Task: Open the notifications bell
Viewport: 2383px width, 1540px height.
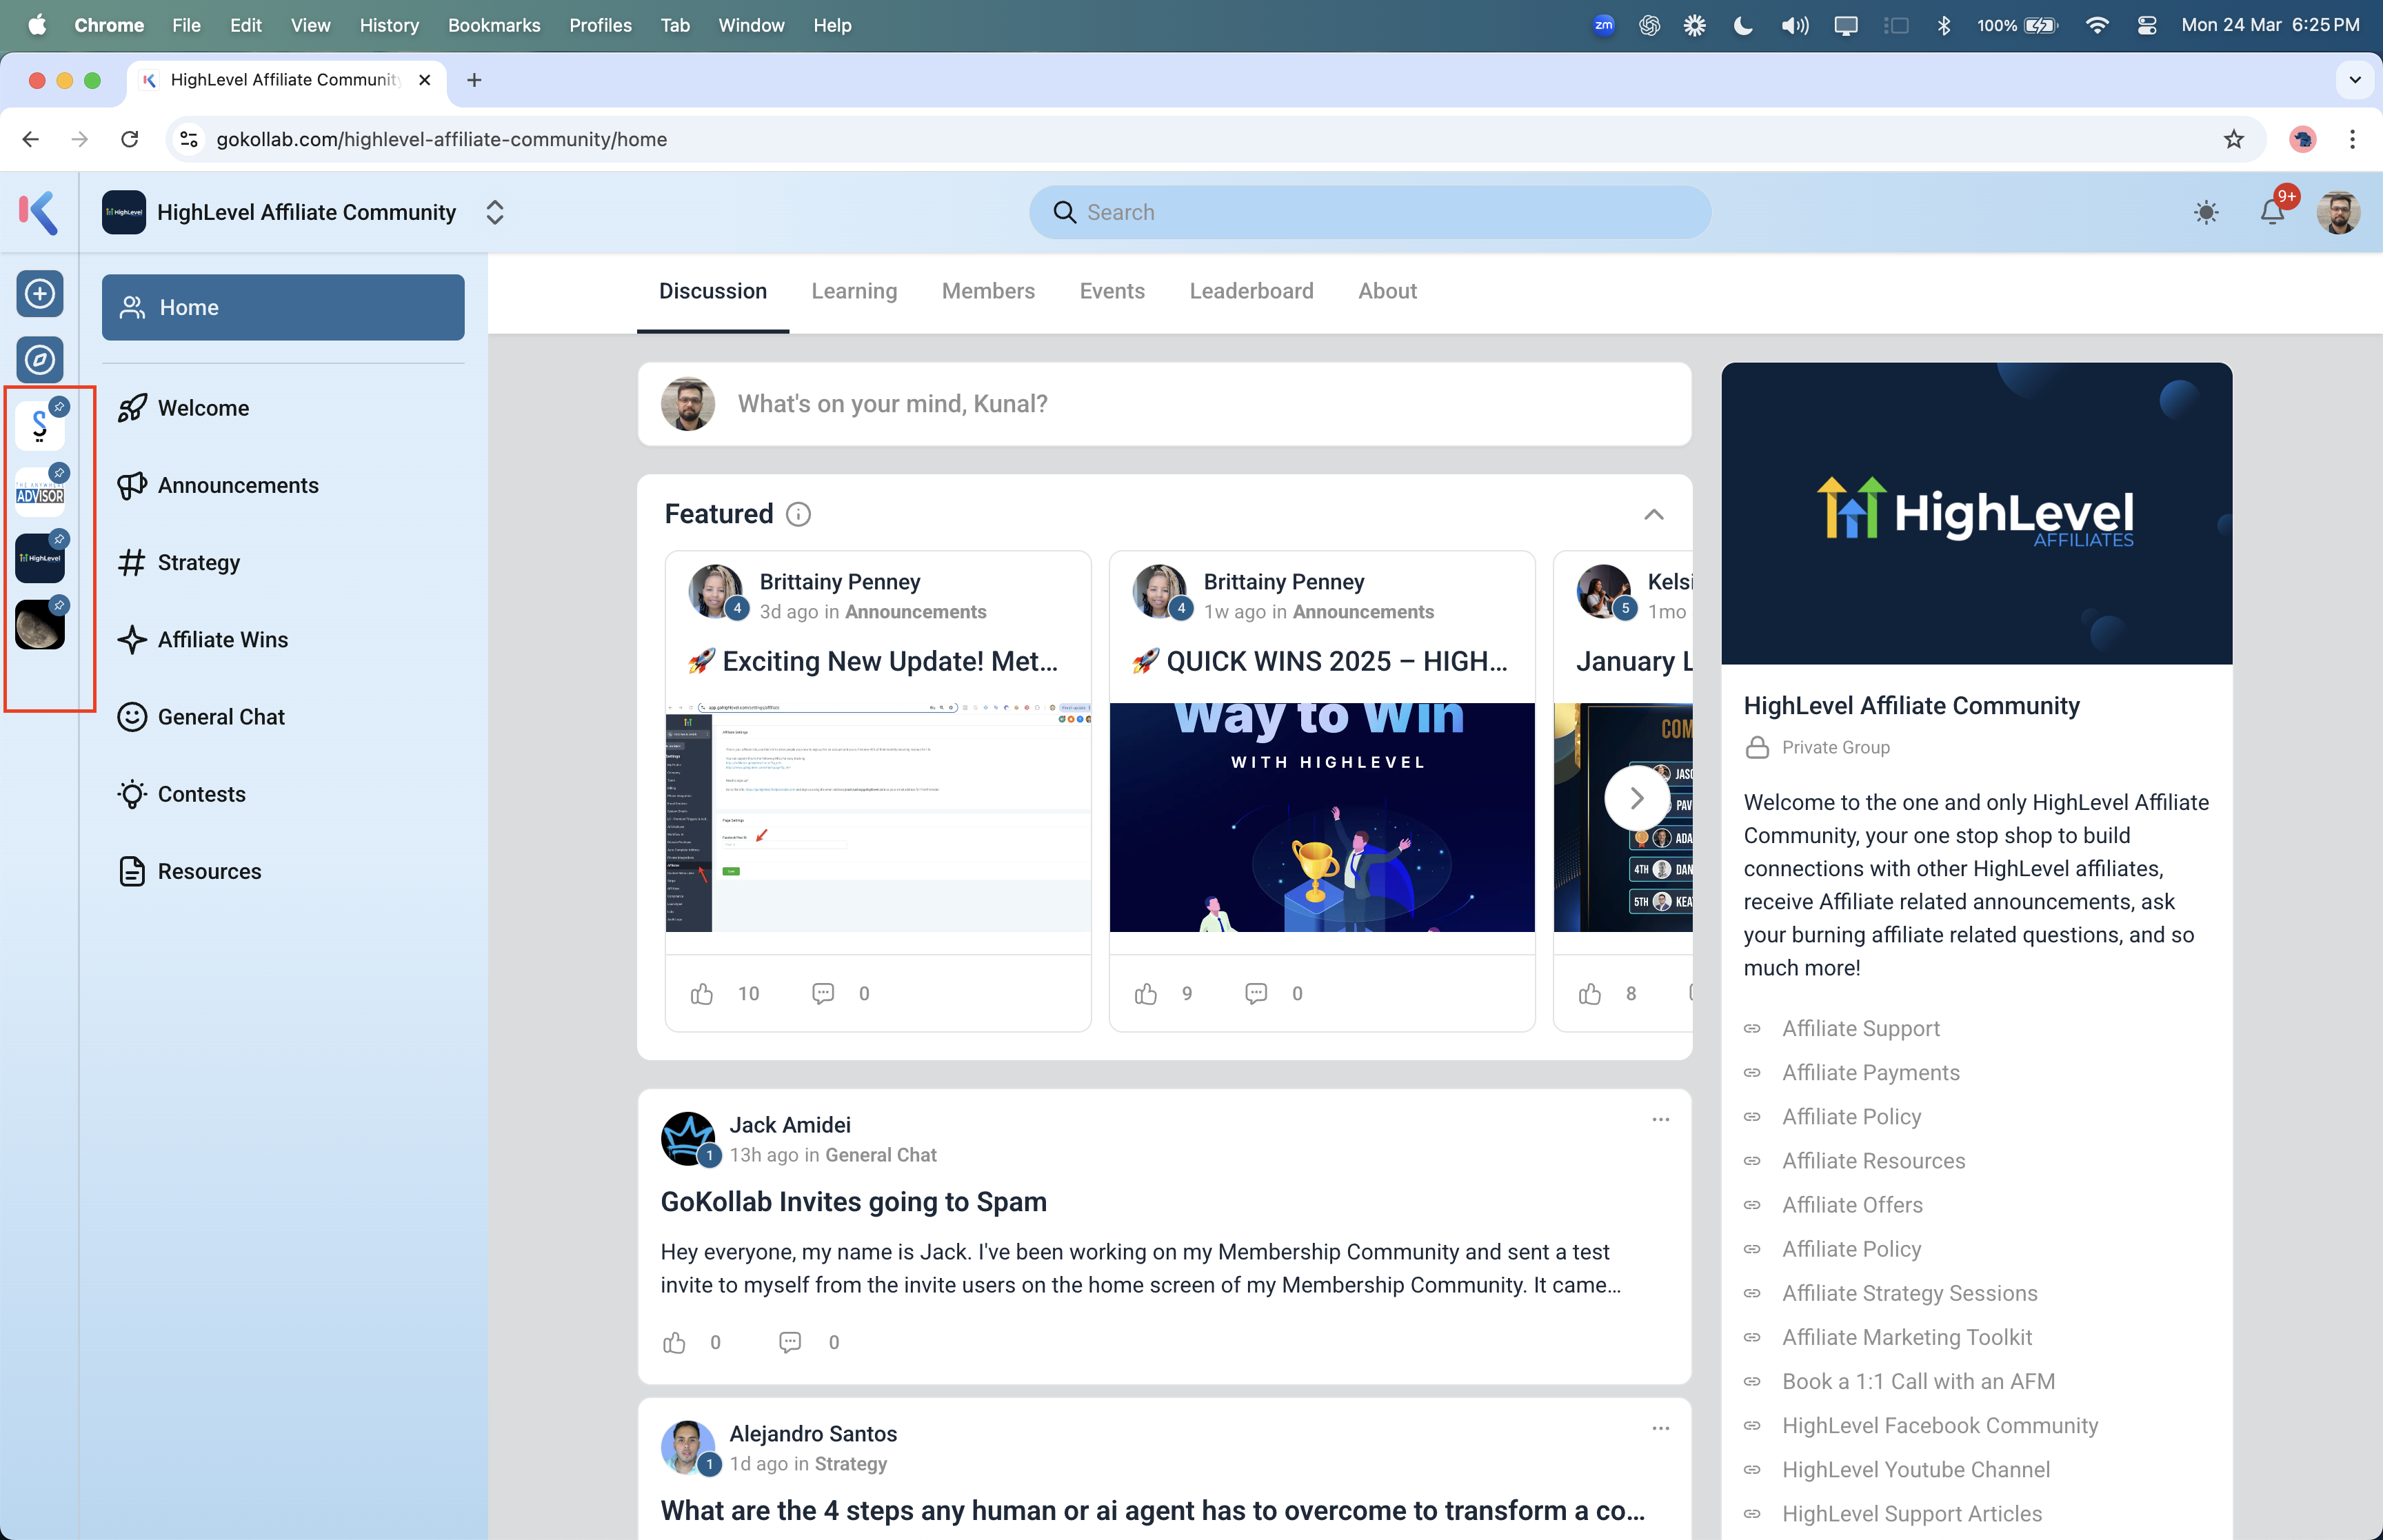Action: [2272, 212]
